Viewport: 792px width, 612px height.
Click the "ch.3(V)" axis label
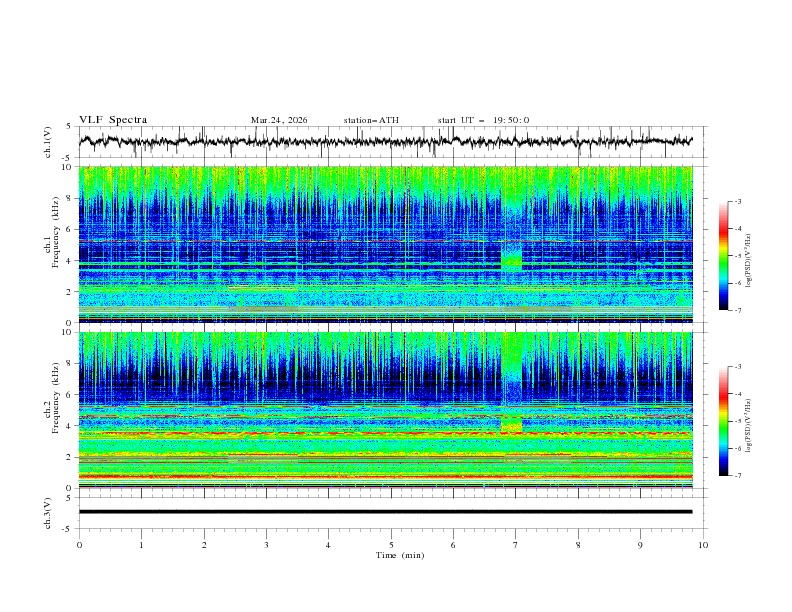point(48,513)
